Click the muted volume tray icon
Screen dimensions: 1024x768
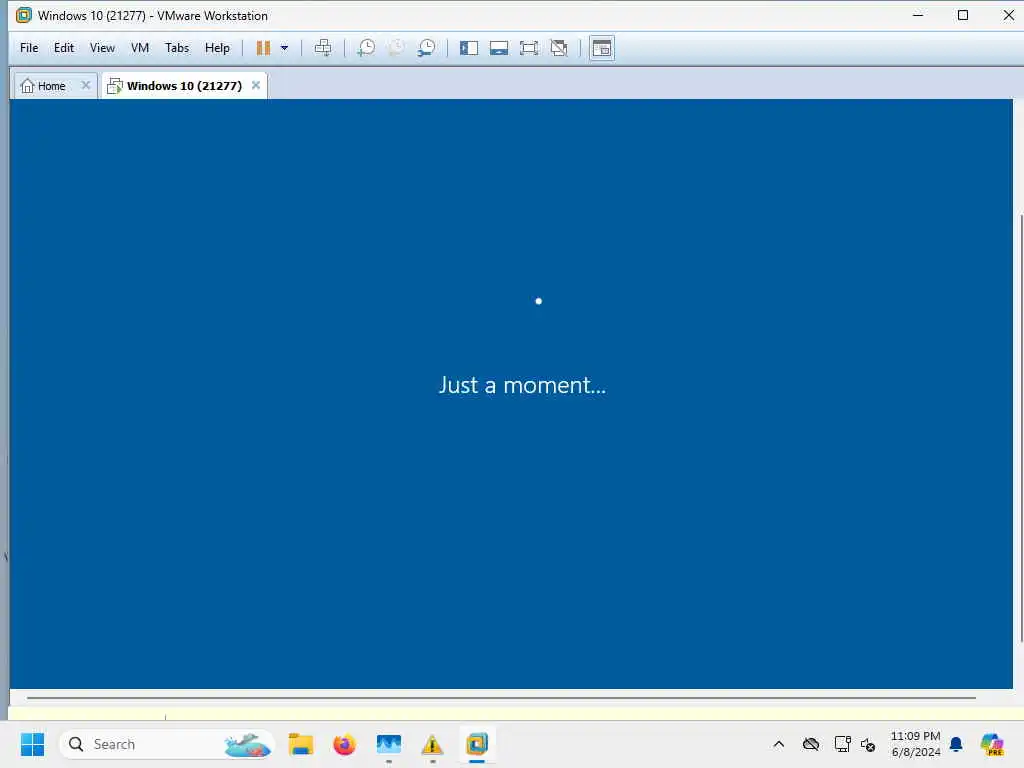tap(868, 744)
